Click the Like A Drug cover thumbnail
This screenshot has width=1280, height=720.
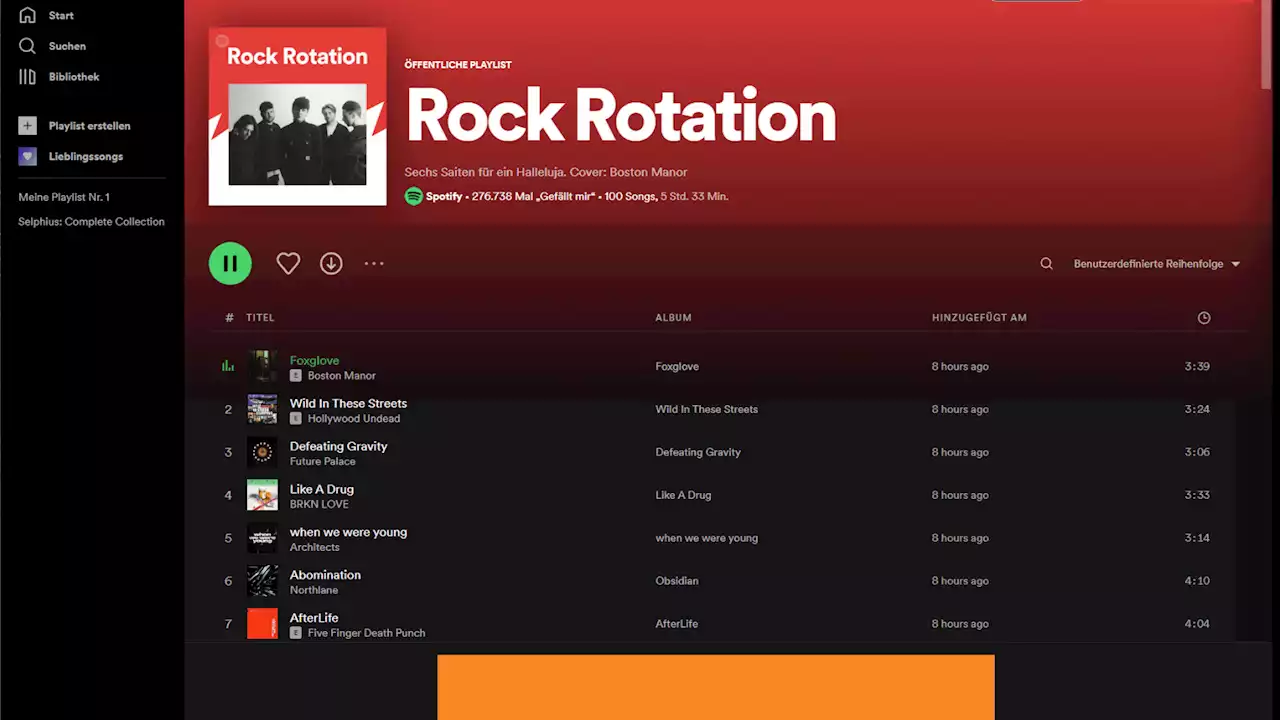(262, 495)
